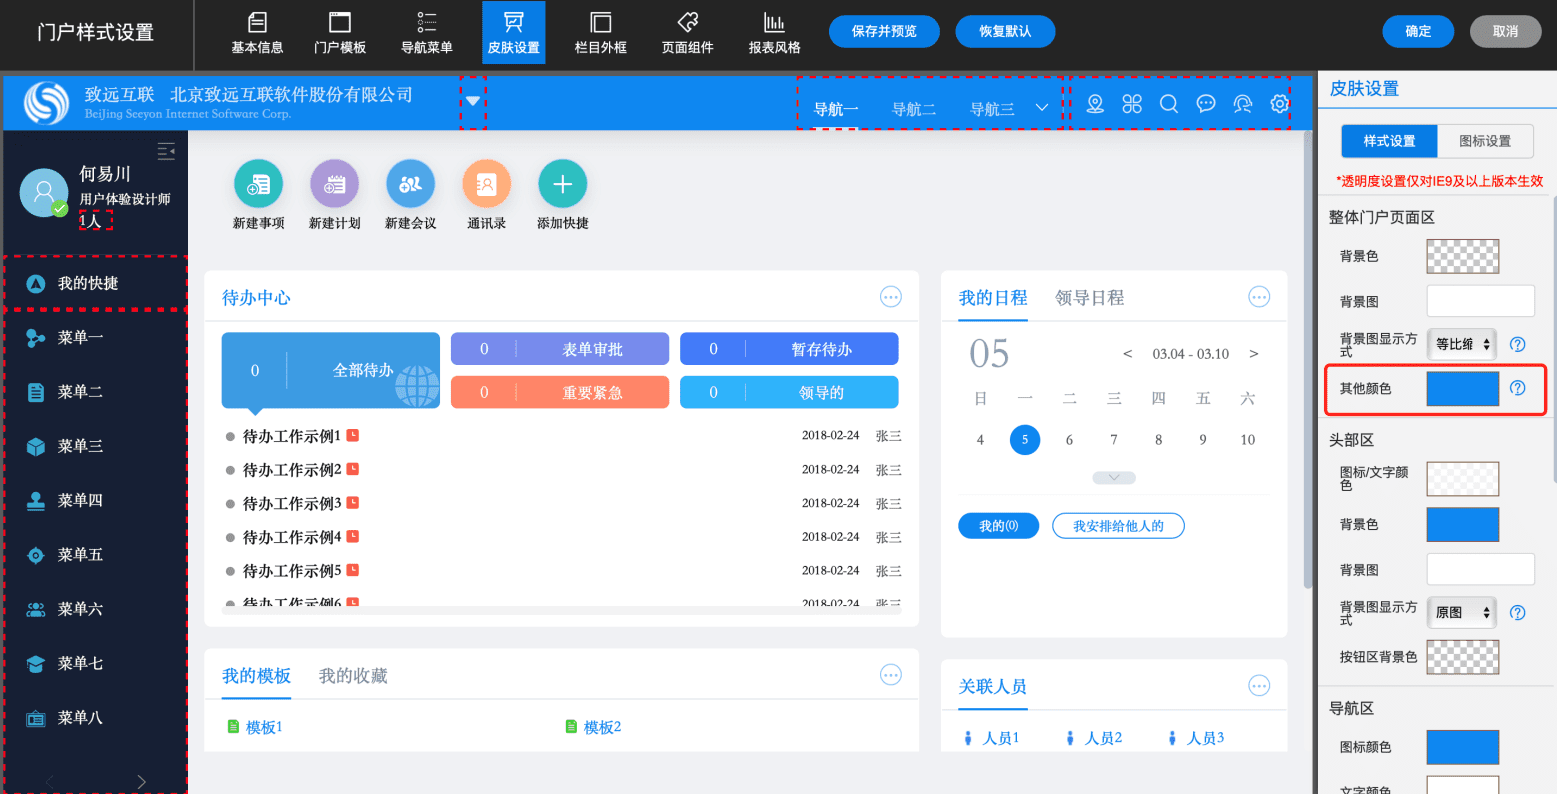Open the 栏目外框 section
Viewport: 1557px width, 794px height.
(x=601, y=32)
